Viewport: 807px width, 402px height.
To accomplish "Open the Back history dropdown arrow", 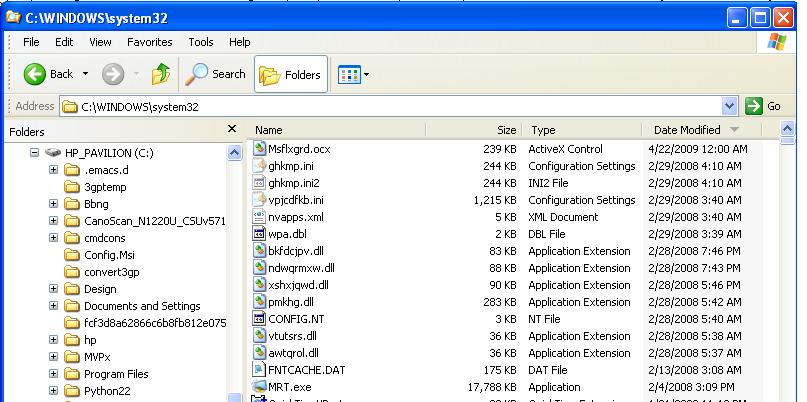I will coord(85,74).
